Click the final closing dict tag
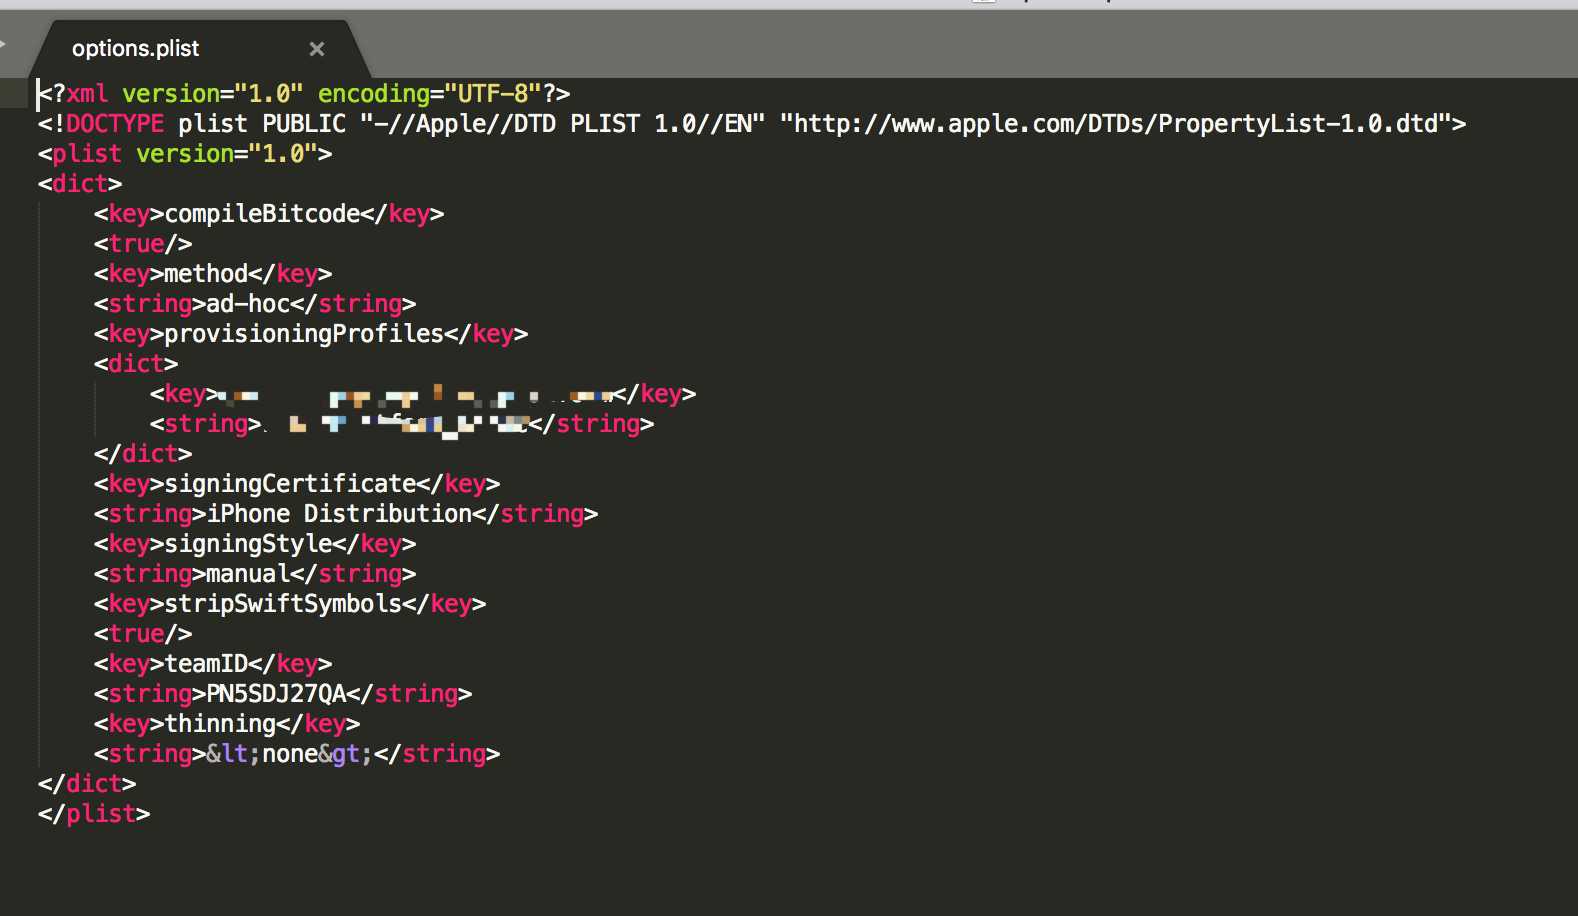 (87, 784)
